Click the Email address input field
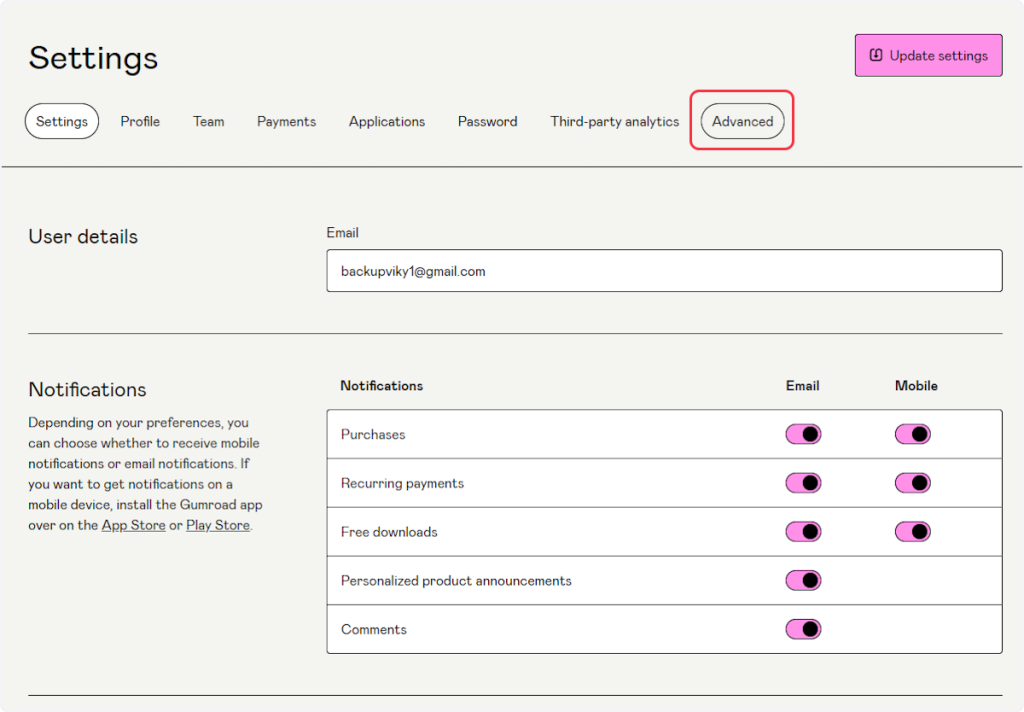 coord(664,271)
